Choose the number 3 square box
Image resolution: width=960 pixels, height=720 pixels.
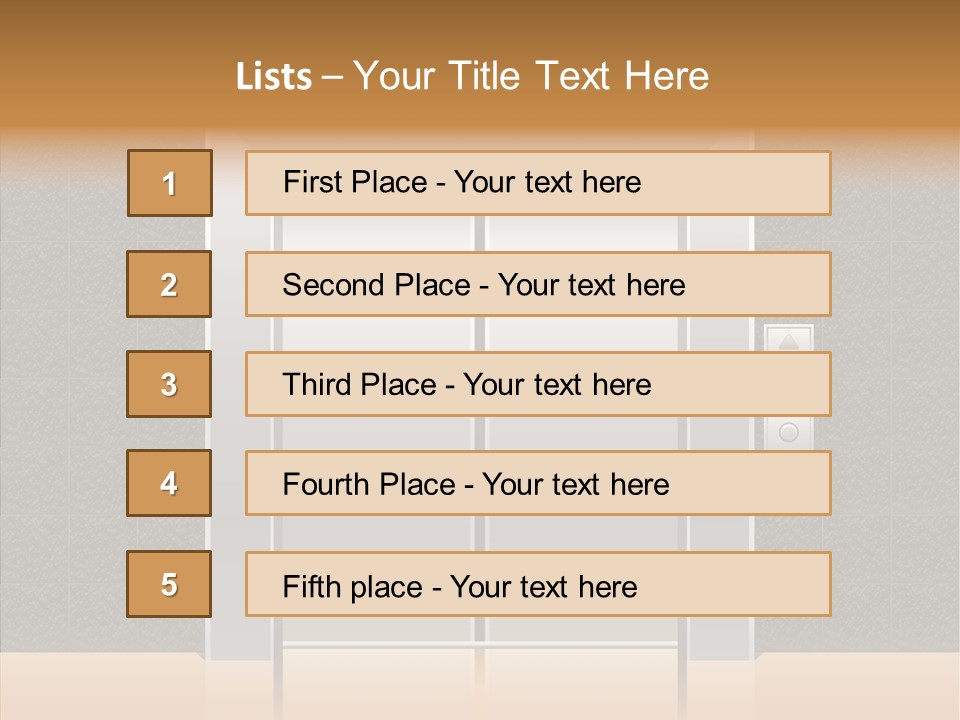pyautogui.click(x=169, y=384)
